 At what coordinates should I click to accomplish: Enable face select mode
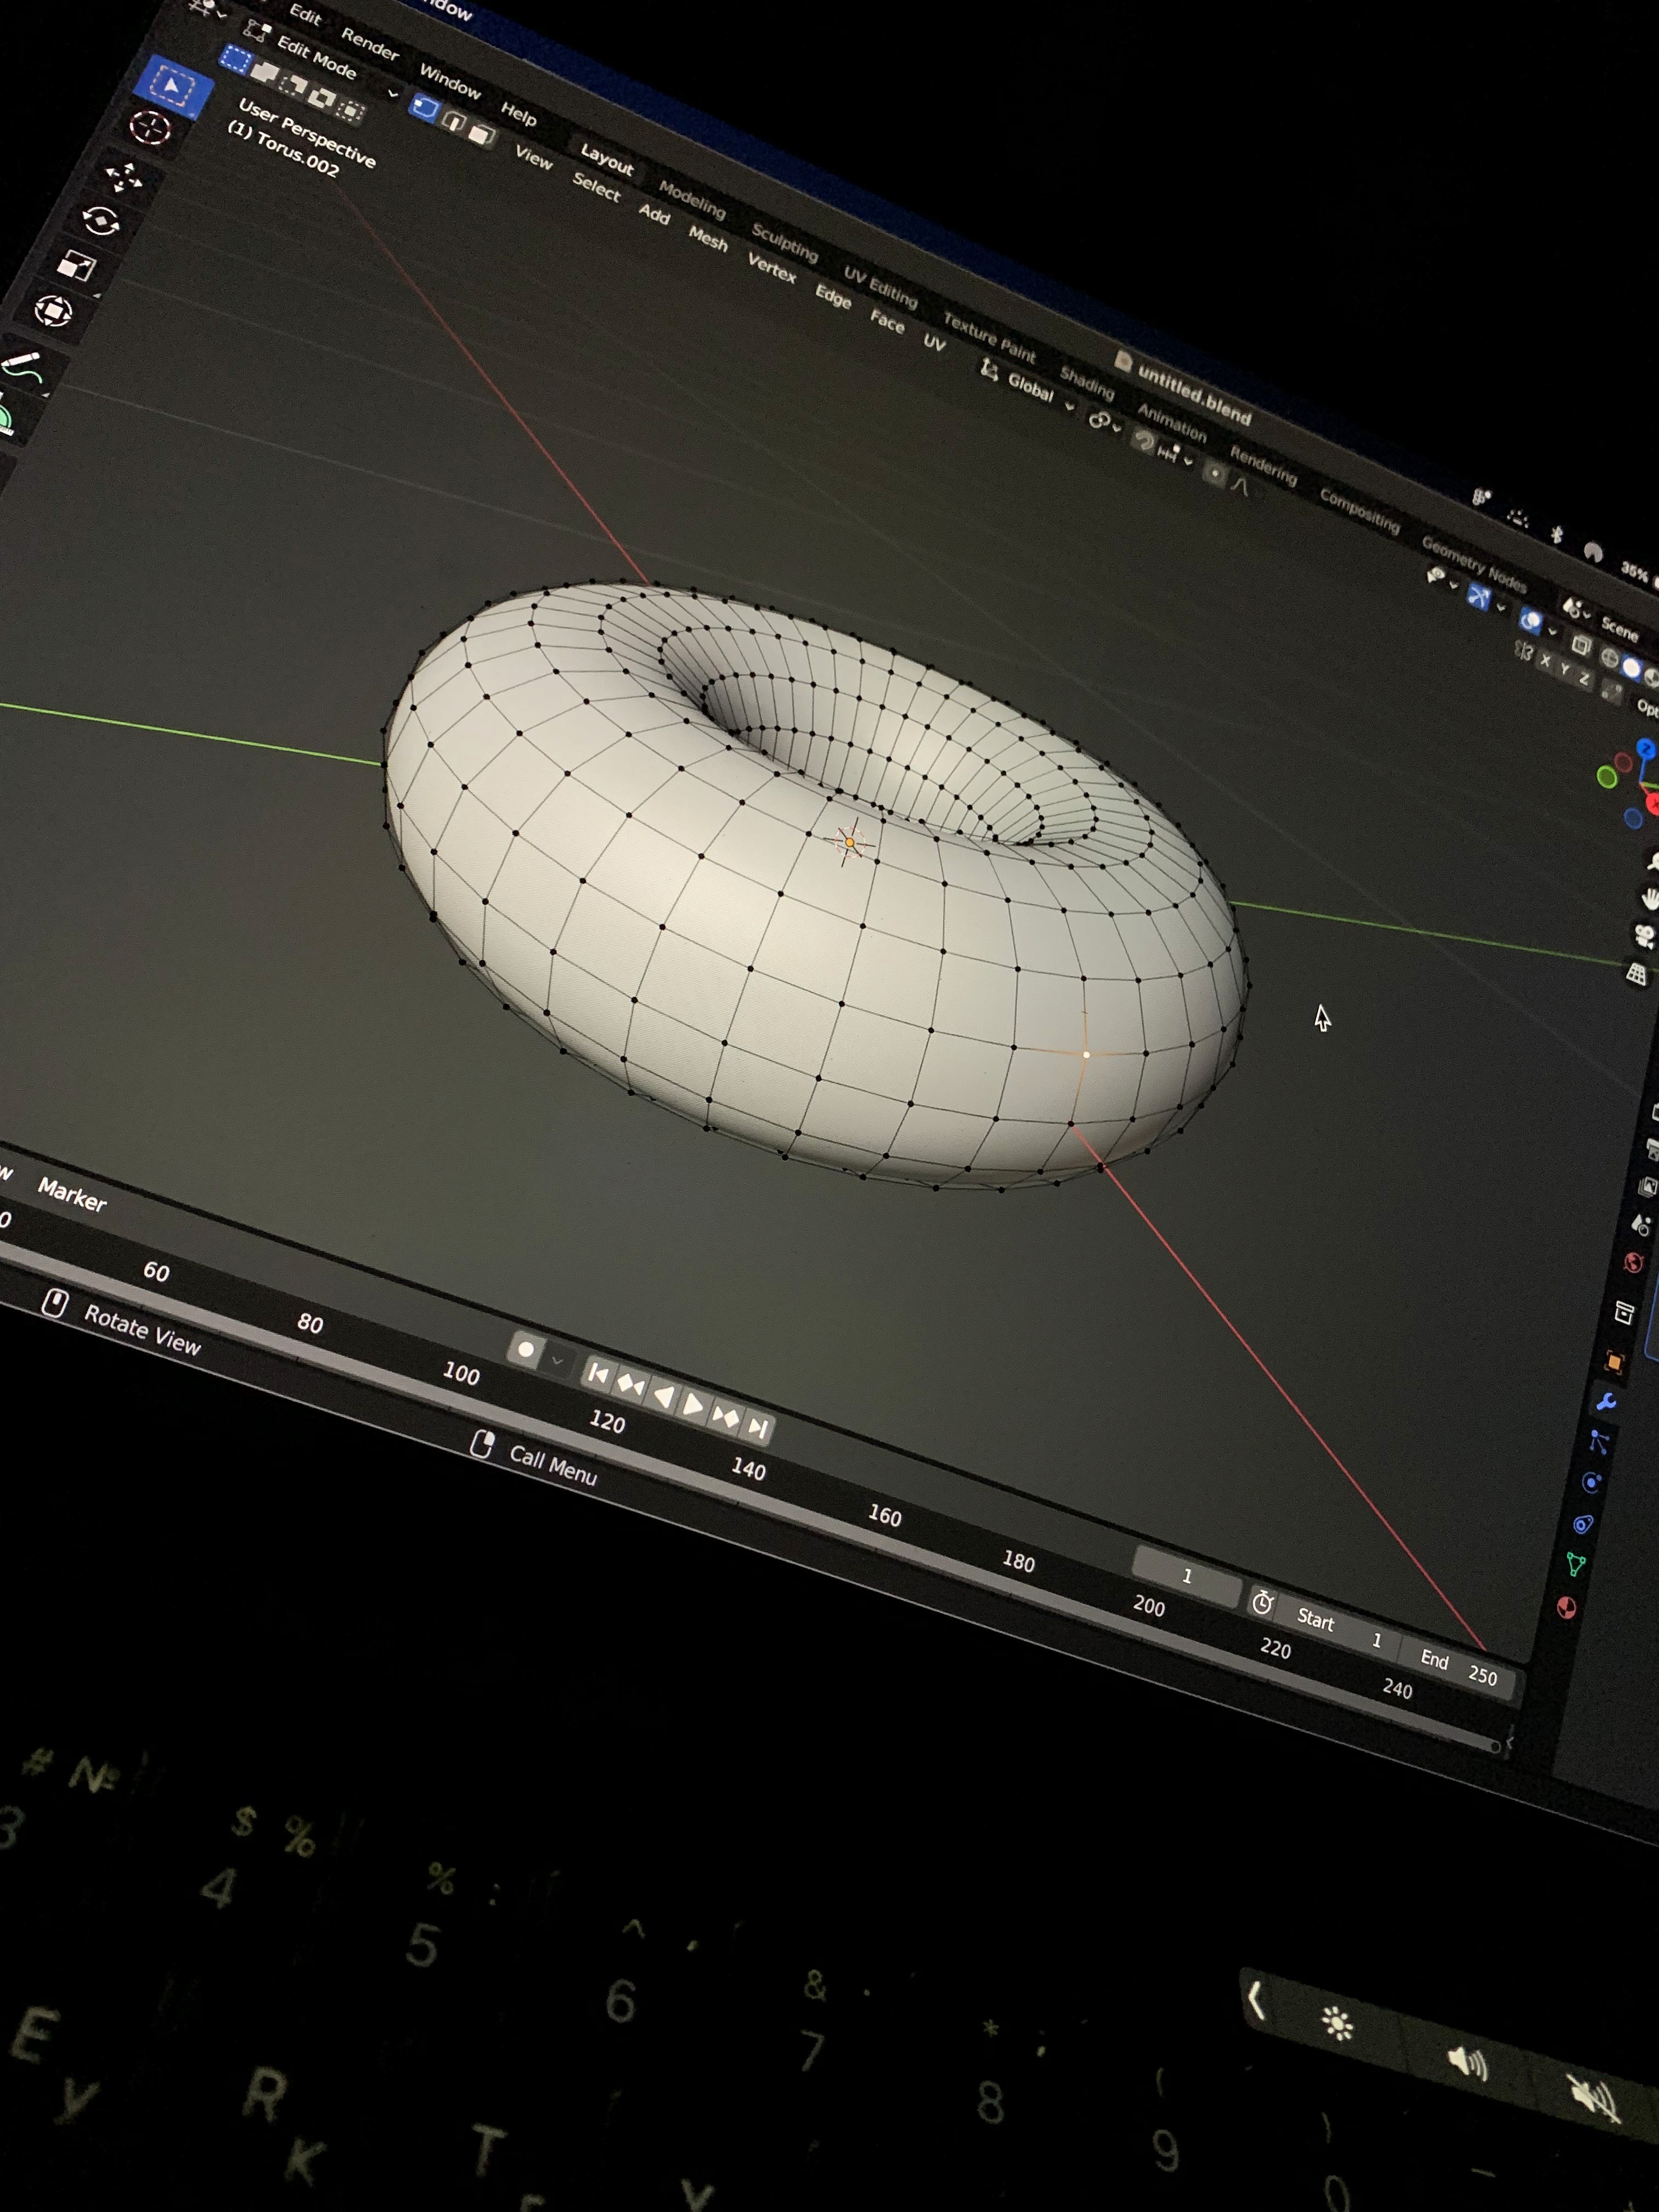483,135
